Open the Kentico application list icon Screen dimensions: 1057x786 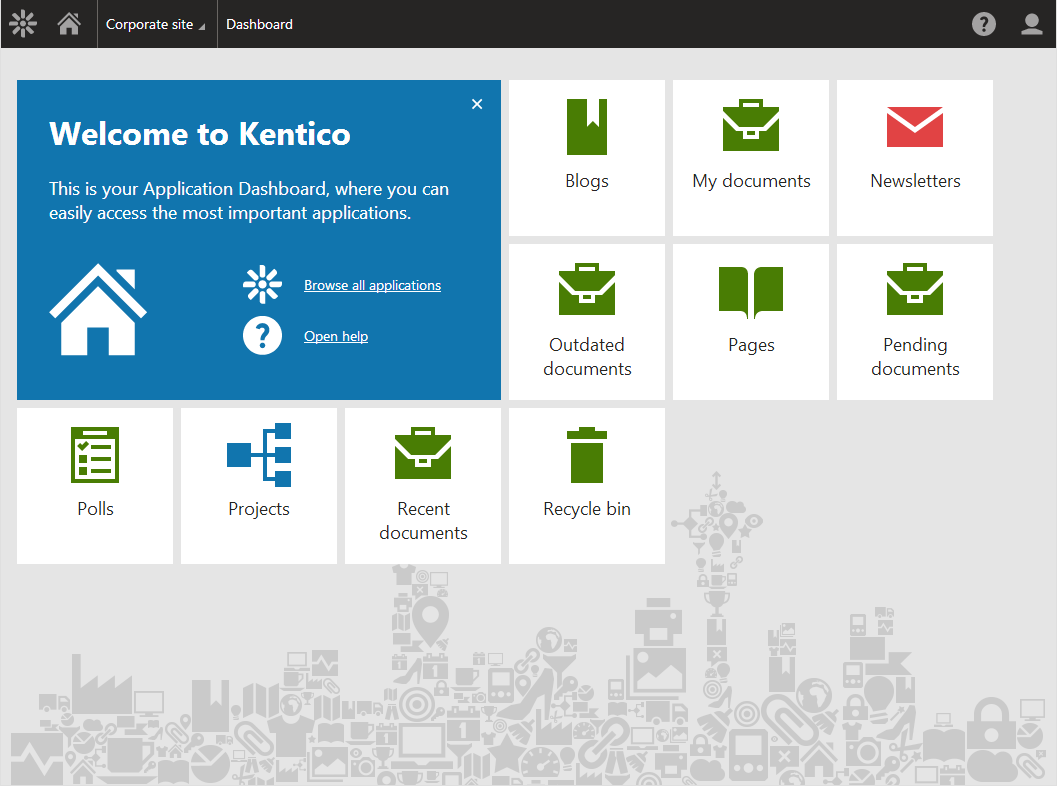23,24
